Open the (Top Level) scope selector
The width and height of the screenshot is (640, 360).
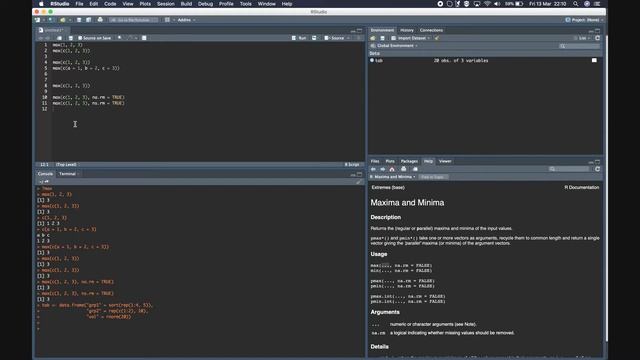[x=67, y=164]
